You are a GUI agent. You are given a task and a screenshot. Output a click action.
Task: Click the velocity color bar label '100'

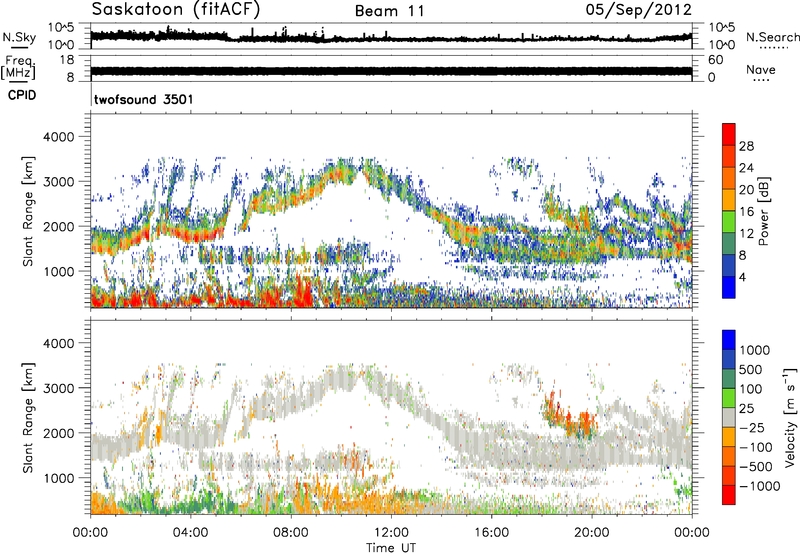[x=751, y=389]
